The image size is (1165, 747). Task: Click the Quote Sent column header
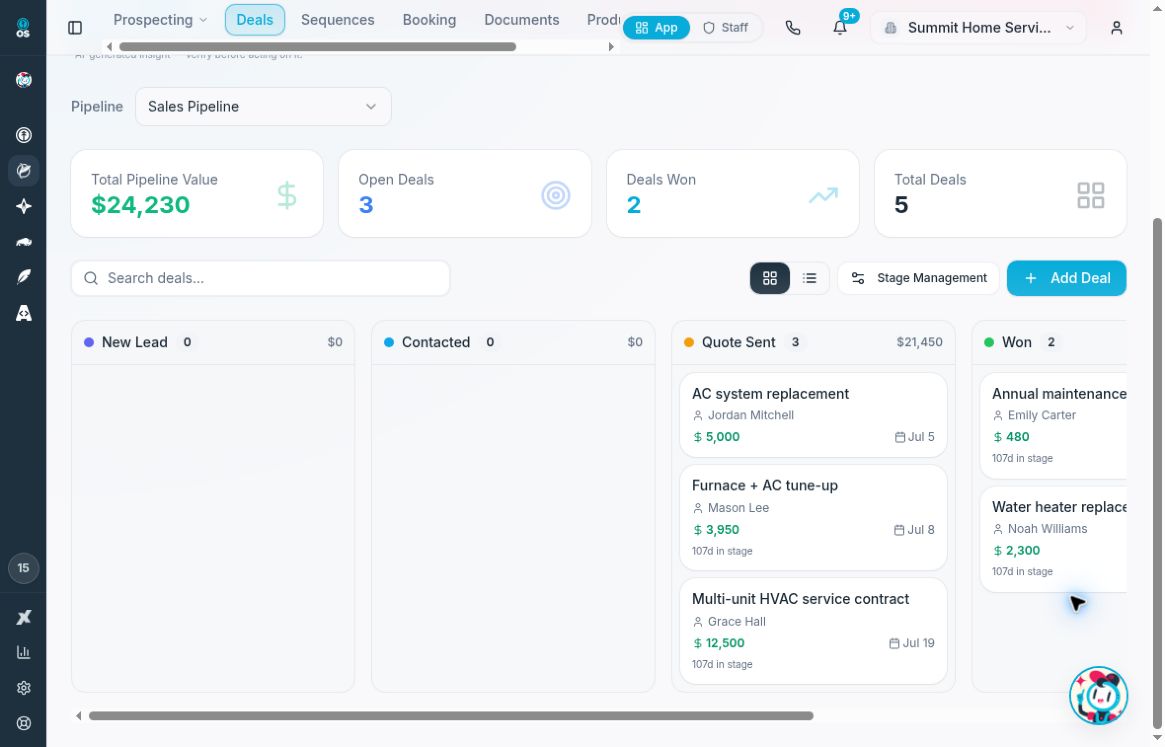pyautogui.click(x=813, y=342)
